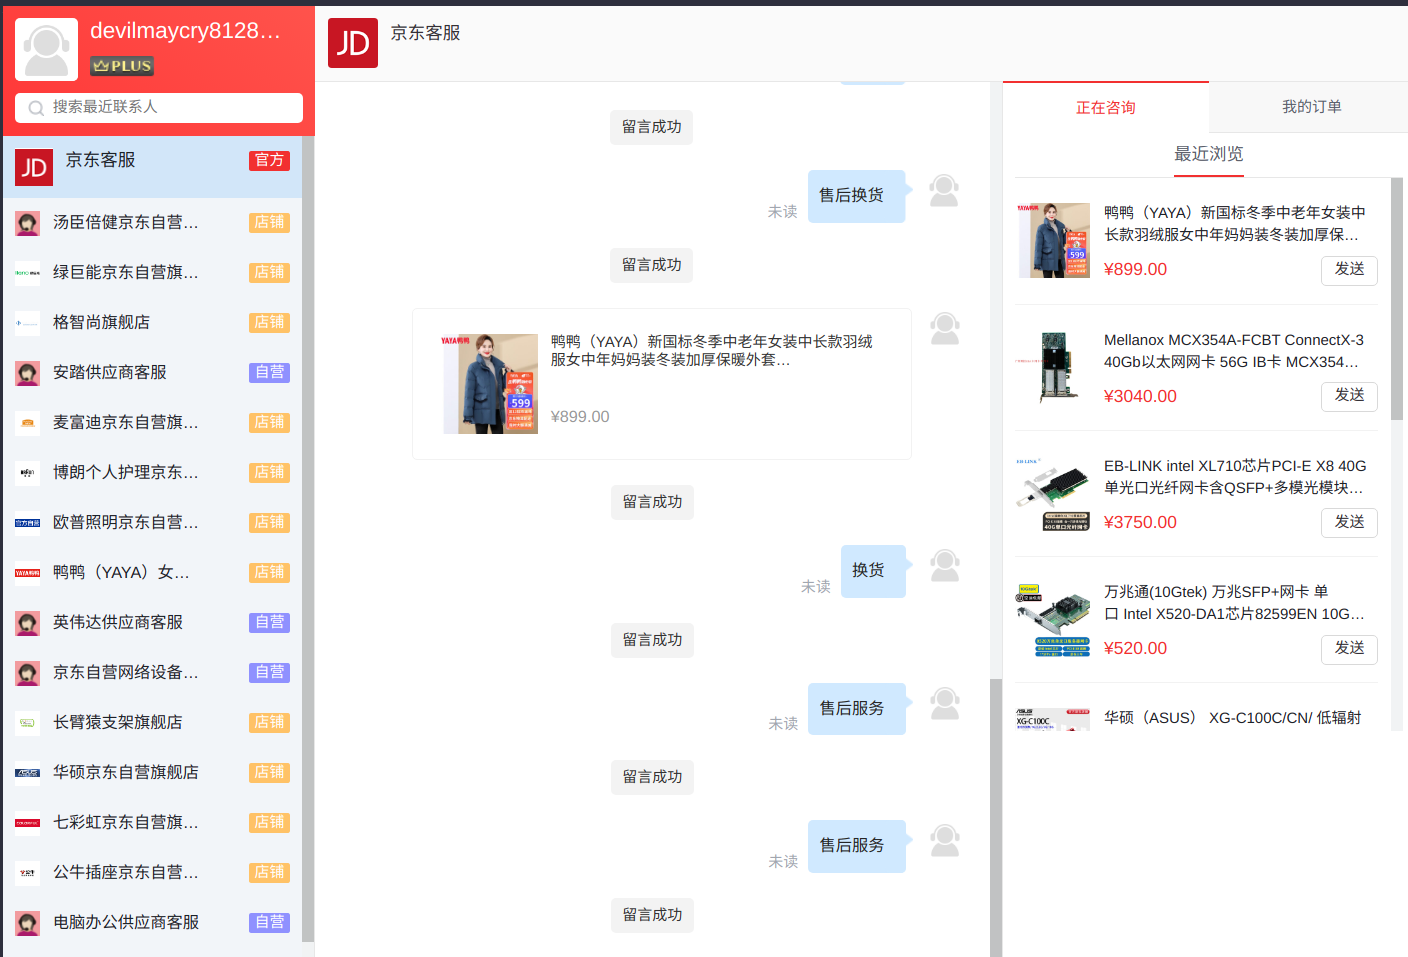Screen dimensions: 1408x957
Task: Click the 长臂猿支架 shop logo icon
Action: point(28,723)
